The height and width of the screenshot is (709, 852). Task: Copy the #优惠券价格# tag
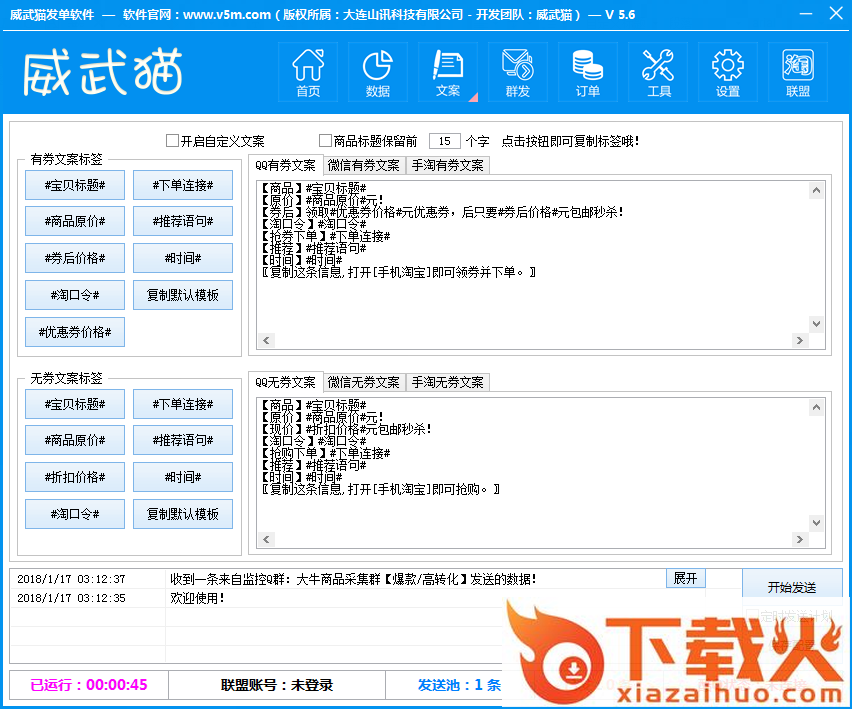(x=75, y=332)
